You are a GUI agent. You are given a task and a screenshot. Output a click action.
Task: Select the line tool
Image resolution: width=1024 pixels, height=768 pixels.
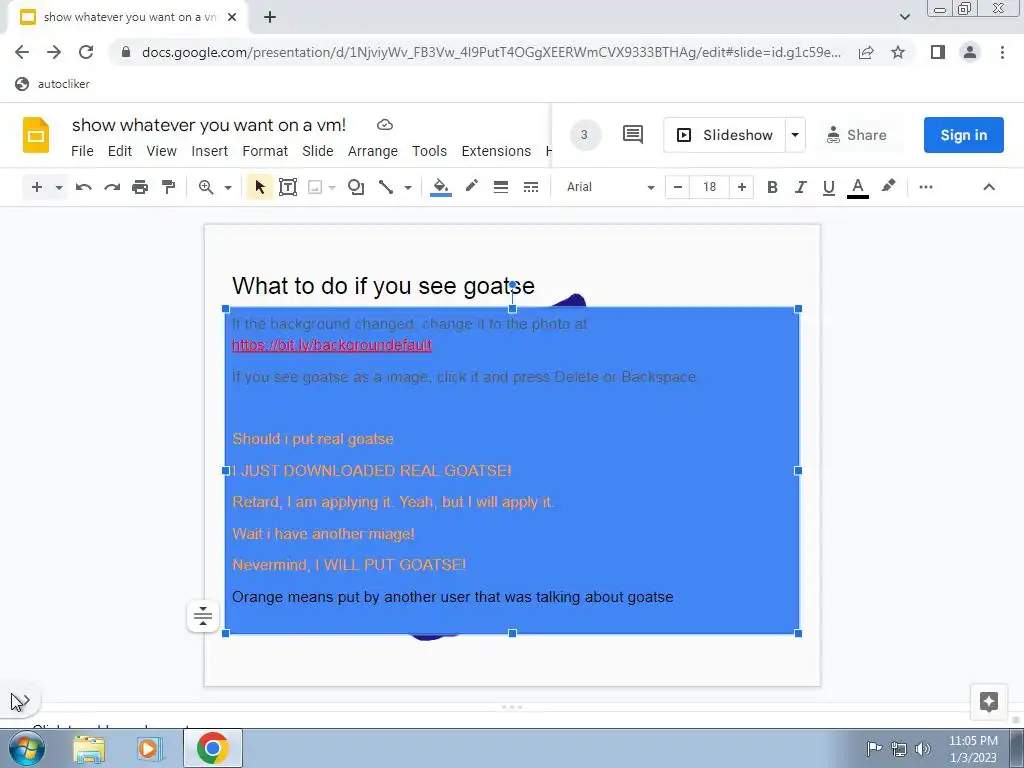(386, 187)
